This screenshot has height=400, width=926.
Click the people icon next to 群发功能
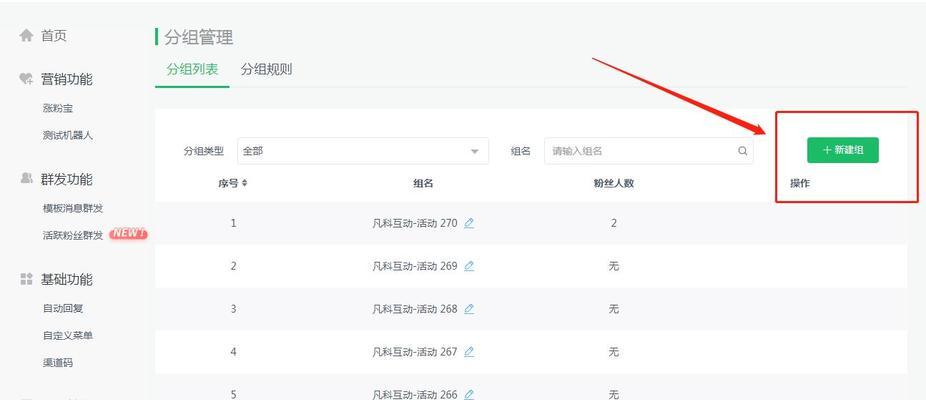[26, 178]
